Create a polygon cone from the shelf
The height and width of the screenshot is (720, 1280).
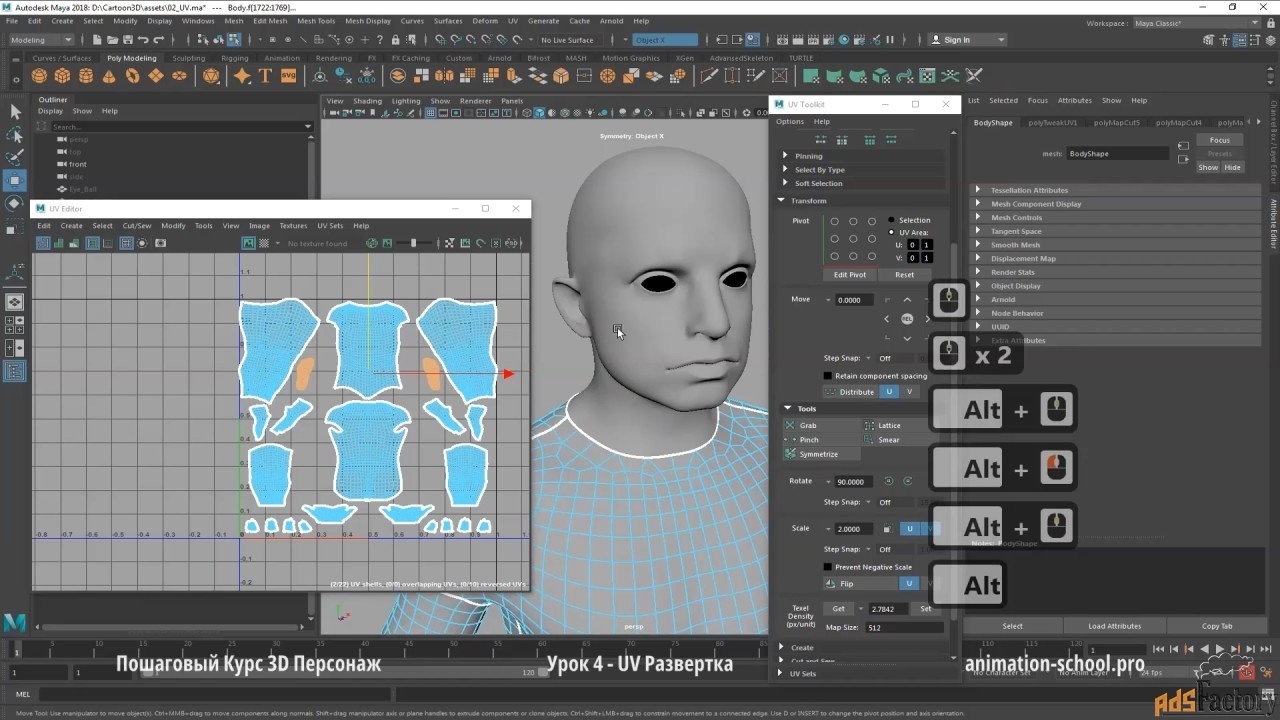(x=109, y=76)
